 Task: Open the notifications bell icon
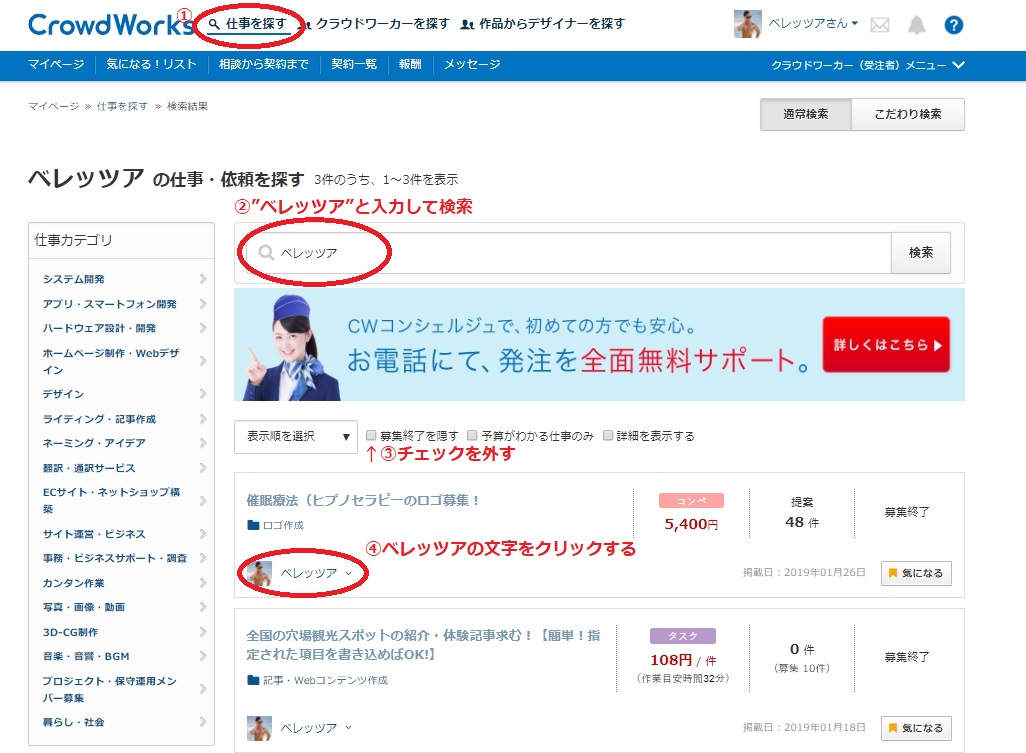(917, 25)
